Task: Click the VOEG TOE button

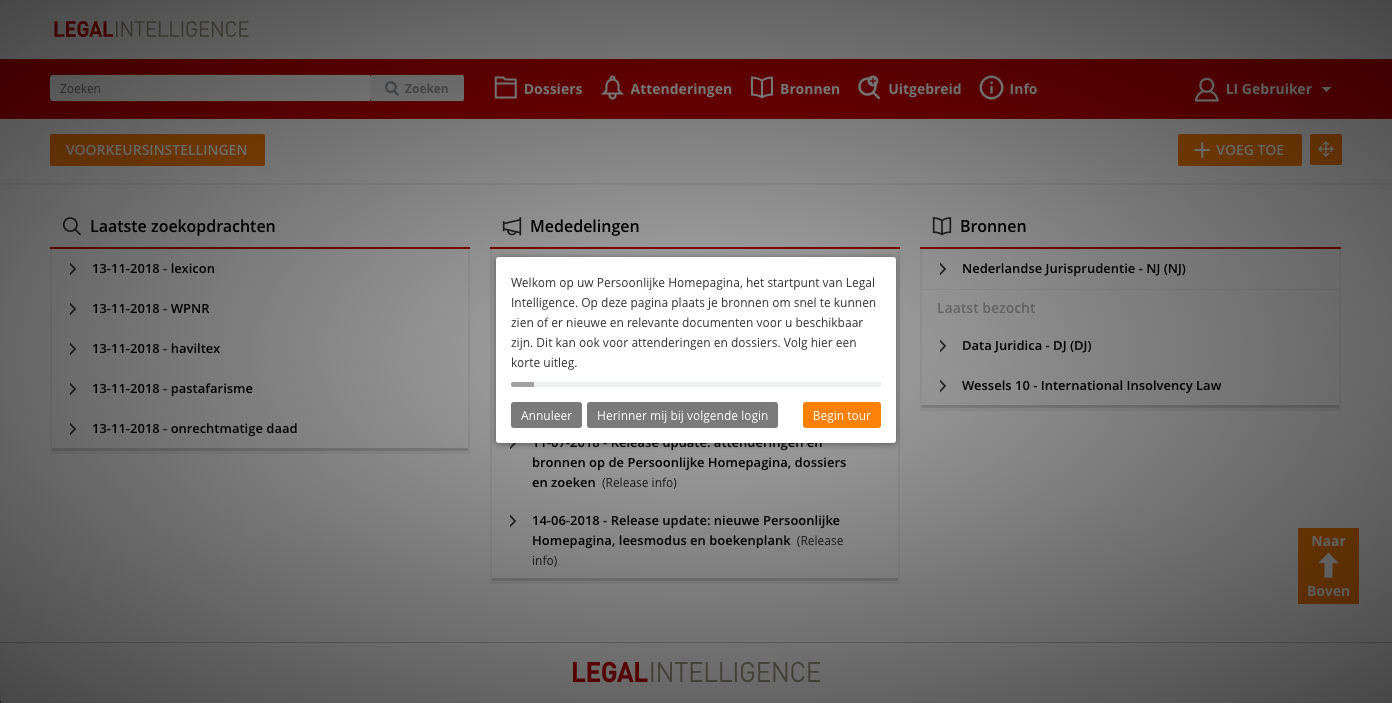Action: 1240,150
